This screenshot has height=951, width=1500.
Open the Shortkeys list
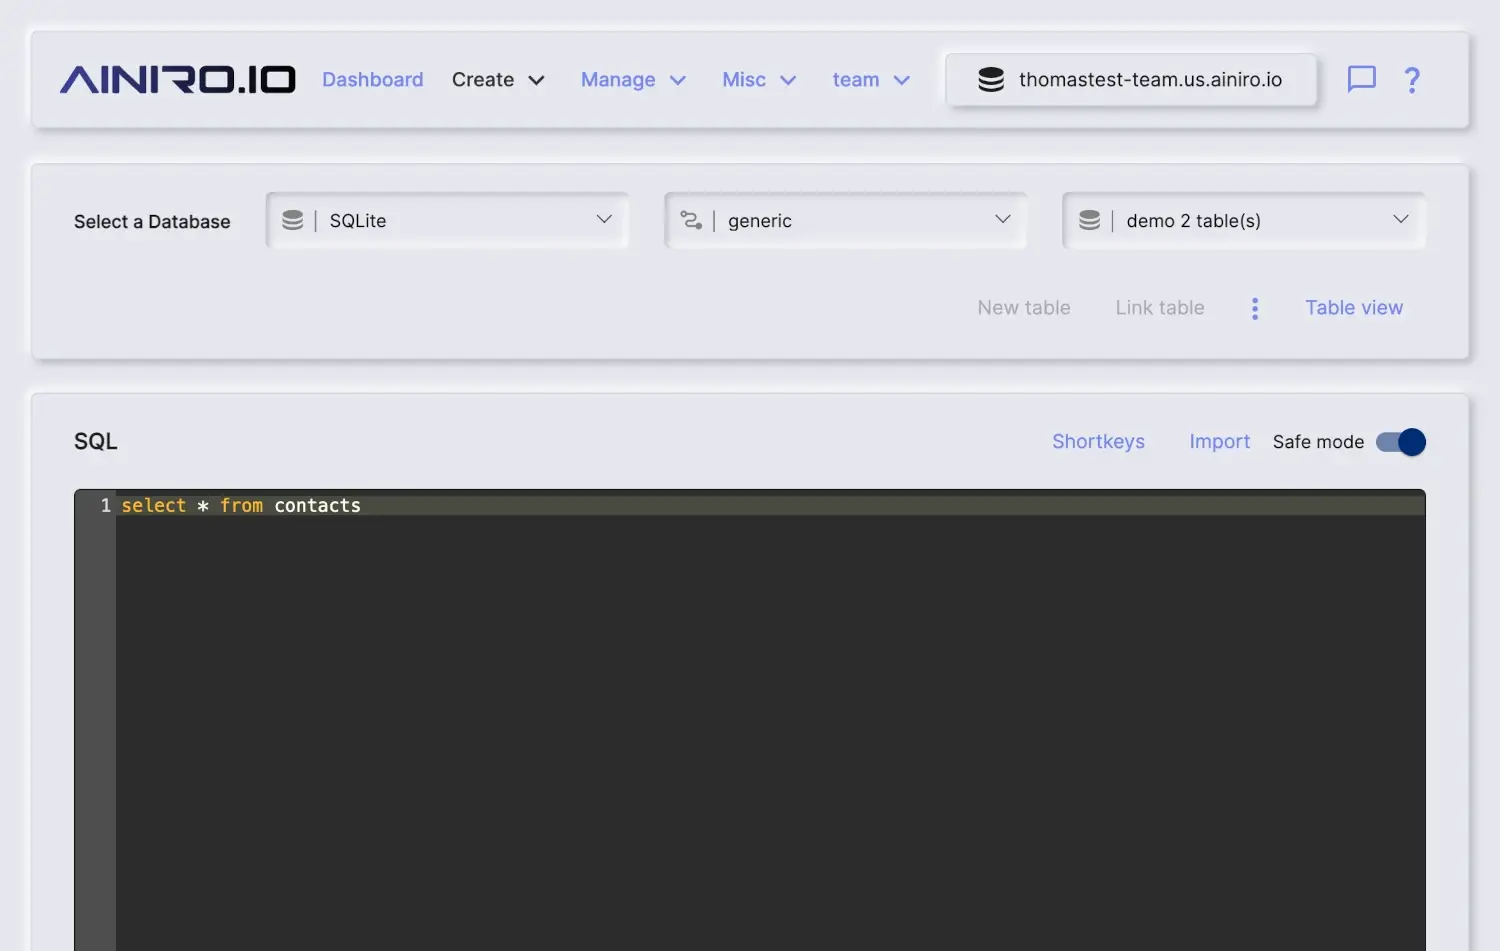coord(1098,442)
